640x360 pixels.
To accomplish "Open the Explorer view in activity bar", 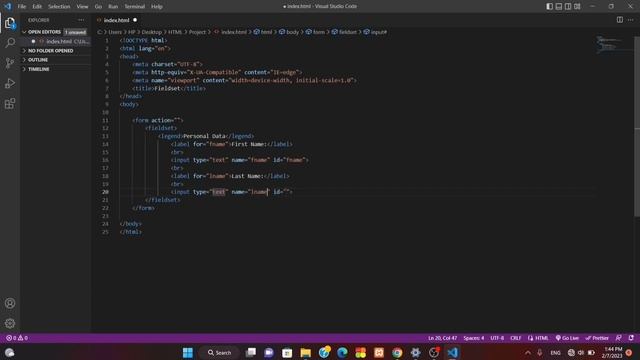I will [10, 23].
